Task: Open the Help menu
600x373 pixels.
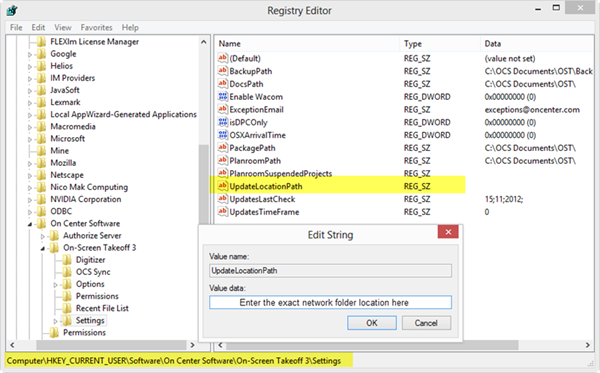Action: (130, 28)
